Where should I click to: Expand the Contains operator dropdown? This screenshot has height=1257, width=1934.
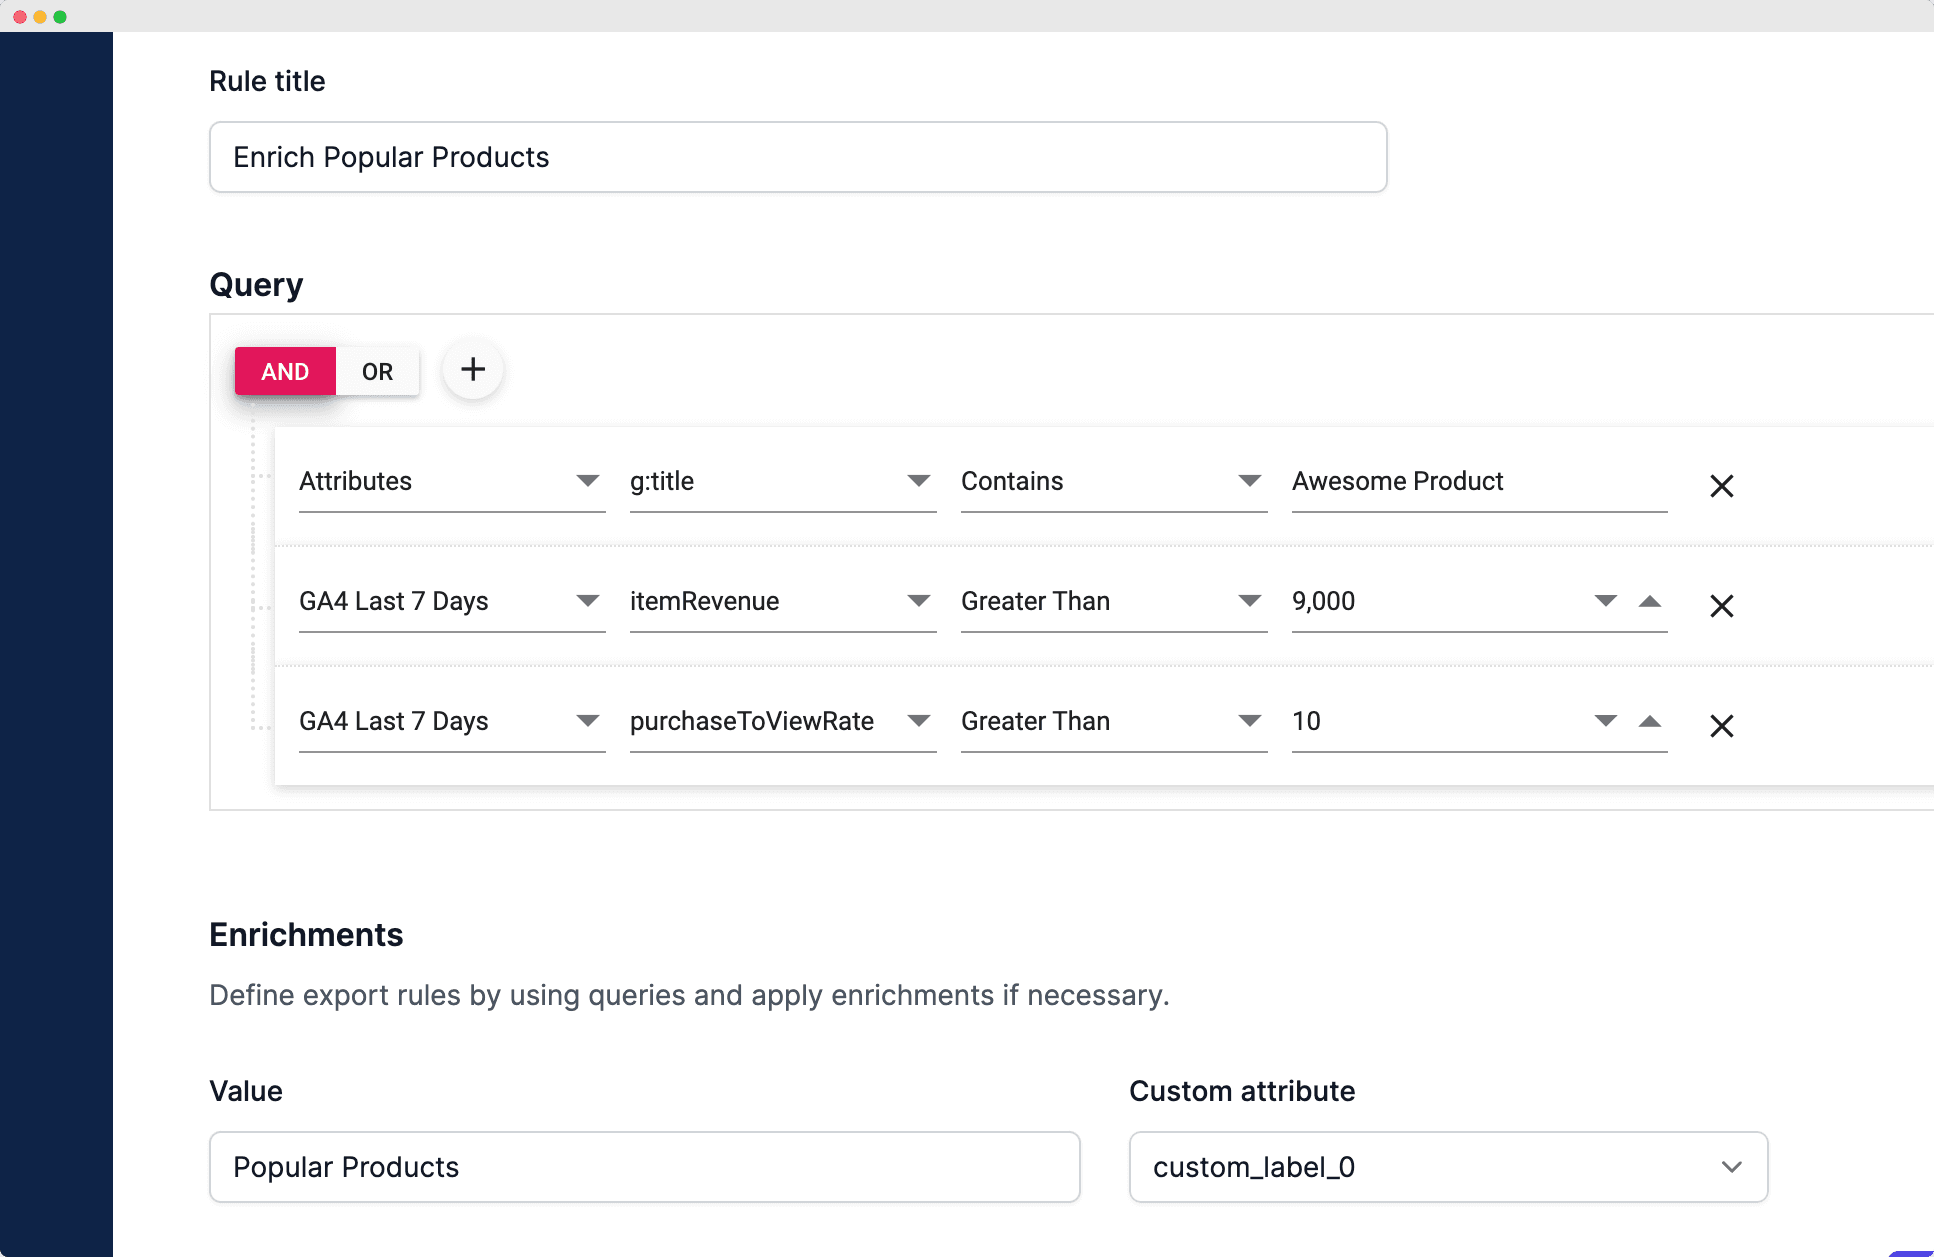click(1113, 482)
